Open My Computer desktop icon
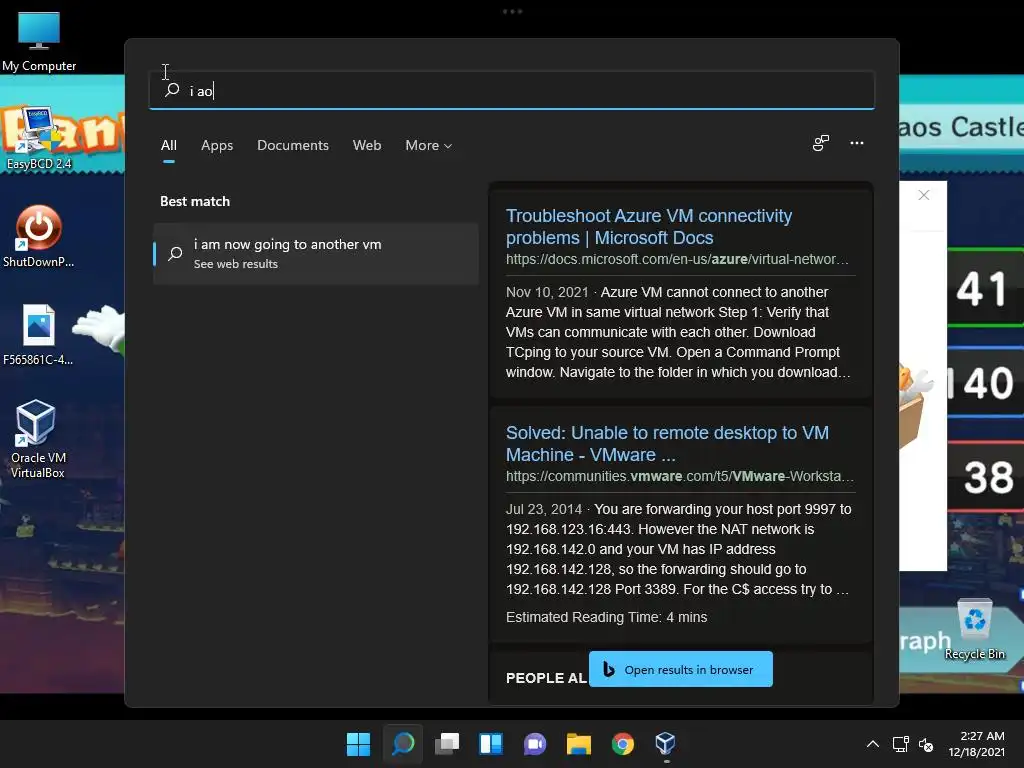The height and width of the screenshot is (768, 1024). pos(39,40)
